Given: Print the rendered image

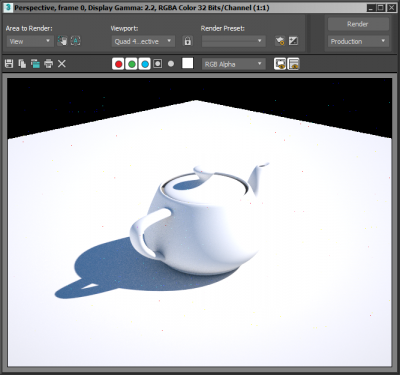Looking at the screenshot, I should (x=49, y=64).
